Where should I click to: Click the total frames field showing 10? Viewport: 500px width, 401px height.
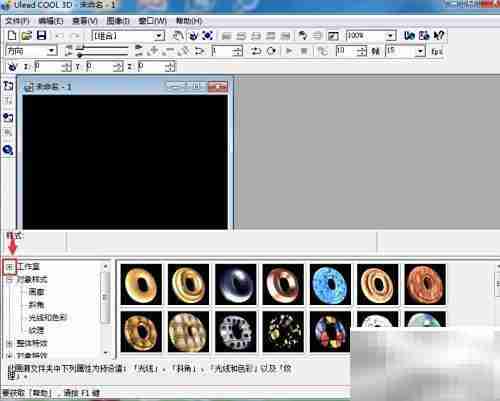(346, 51)
